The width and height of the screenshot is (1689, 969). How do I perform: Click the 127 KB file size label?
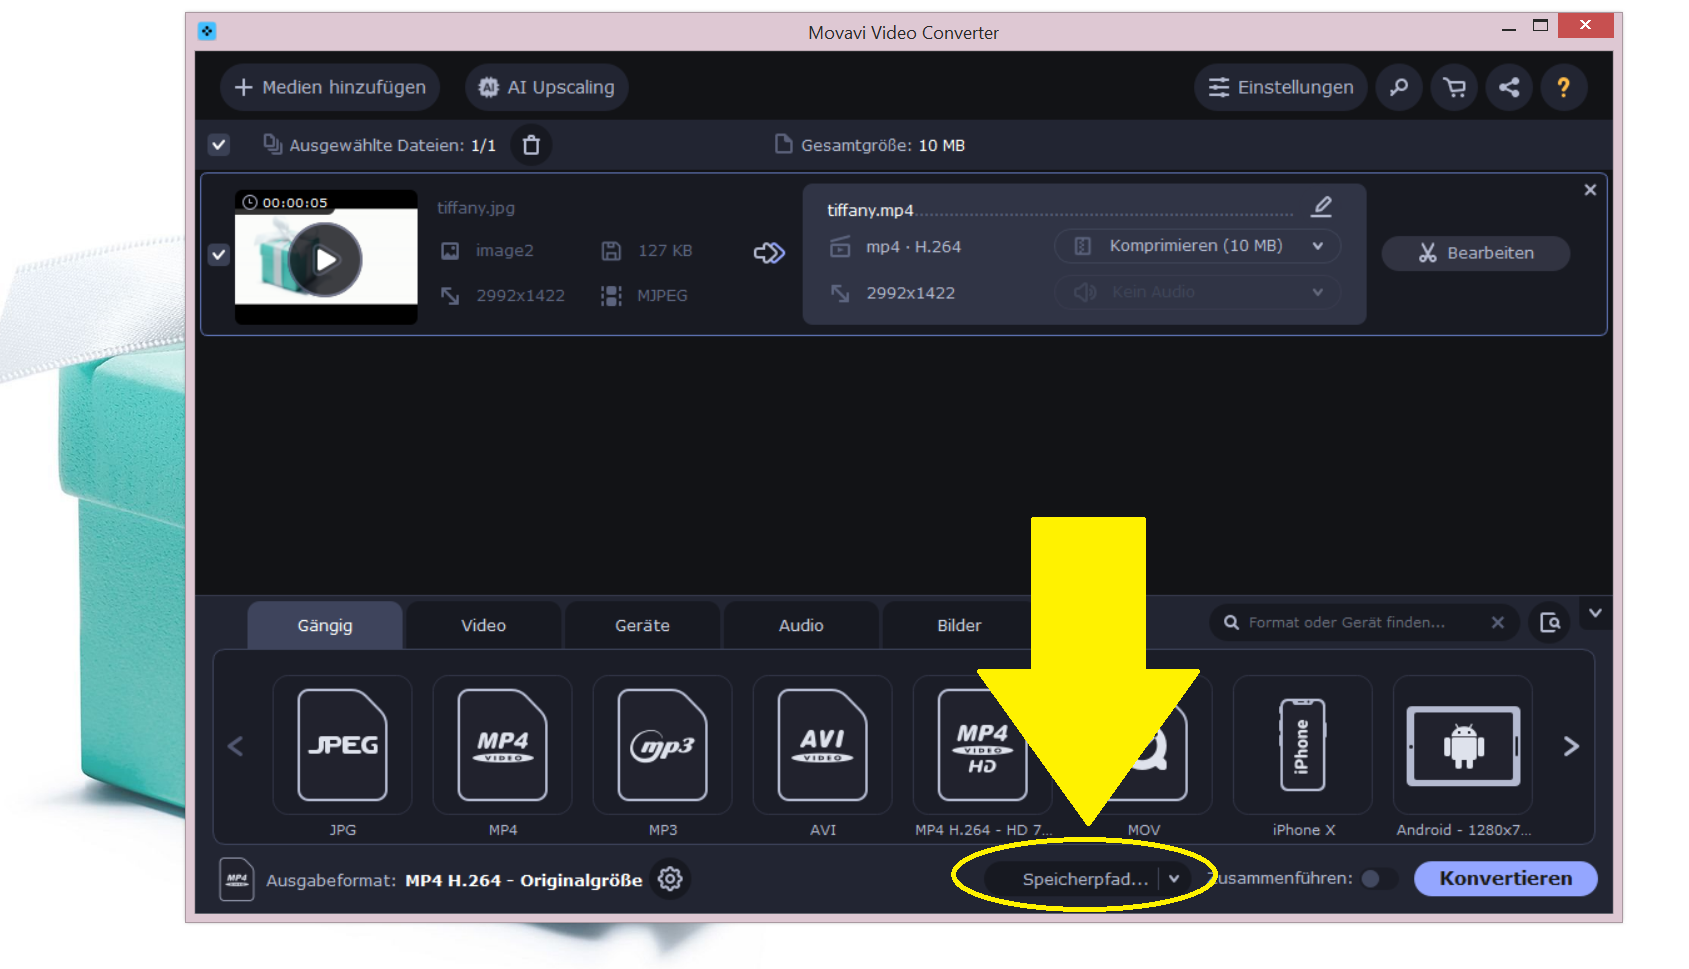click(665, 250)
